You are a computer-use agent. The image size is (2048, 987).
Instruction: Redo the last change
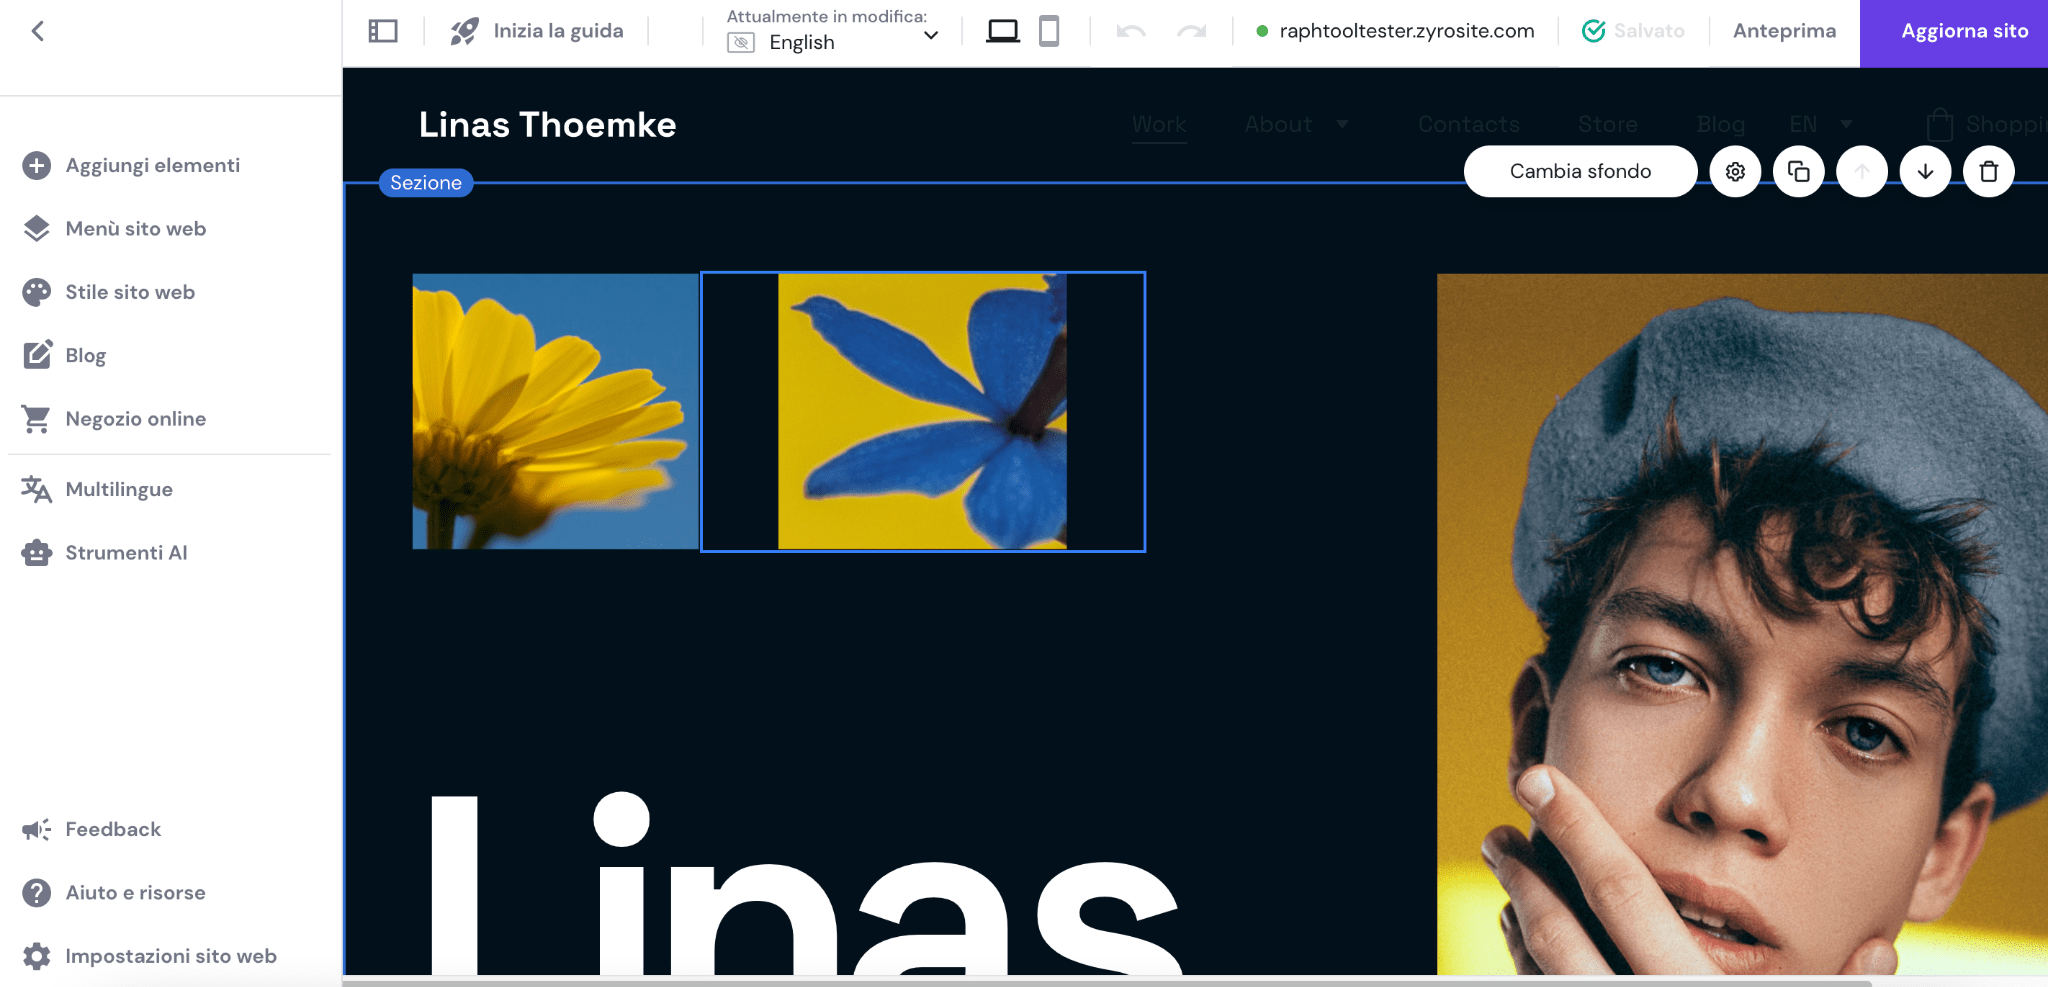click(1192, 31)
